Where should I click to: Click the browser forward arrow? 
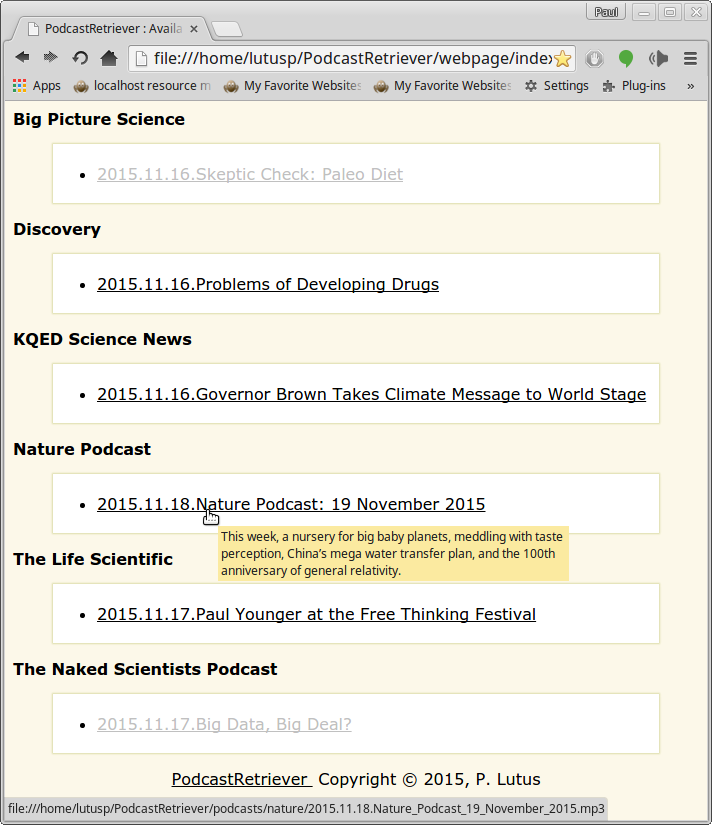[x=50, y=58]
